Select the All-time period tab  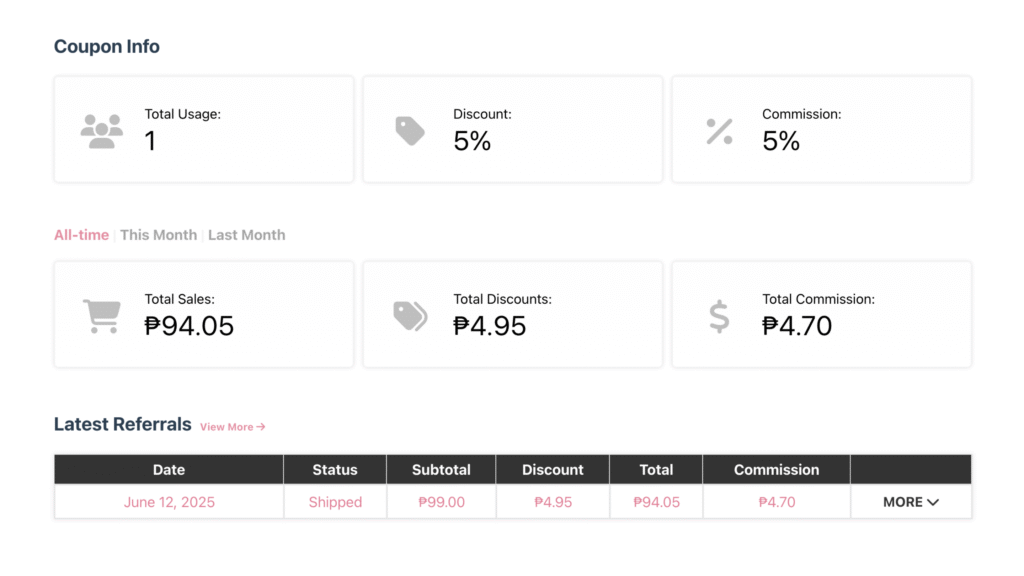pyautogui.click(x=81, y=235)
